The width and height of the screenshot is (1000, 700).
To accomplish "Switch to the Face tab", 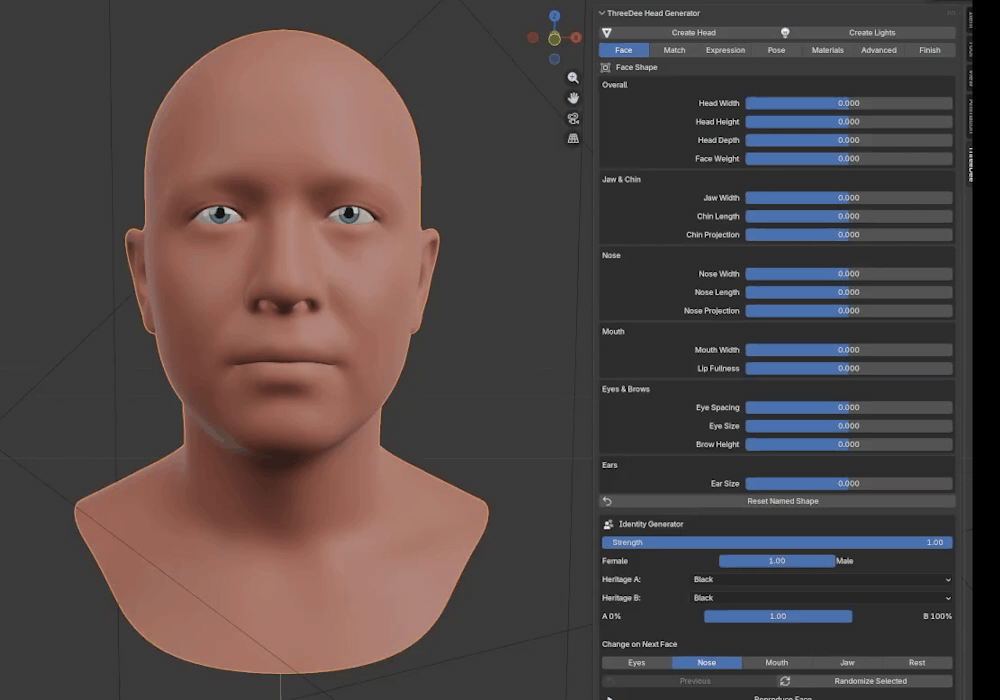I will (x=624, y=50).
